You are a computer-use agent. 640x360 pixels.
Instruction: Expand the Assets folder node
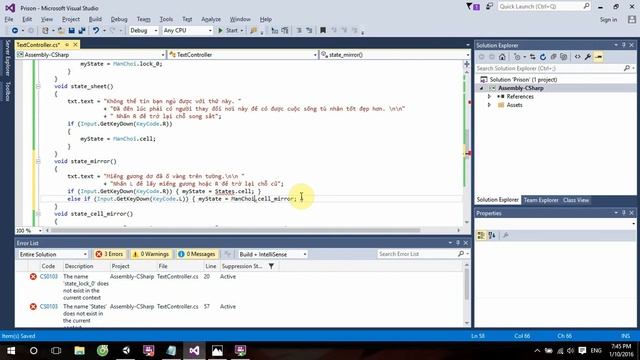[489, 105]
